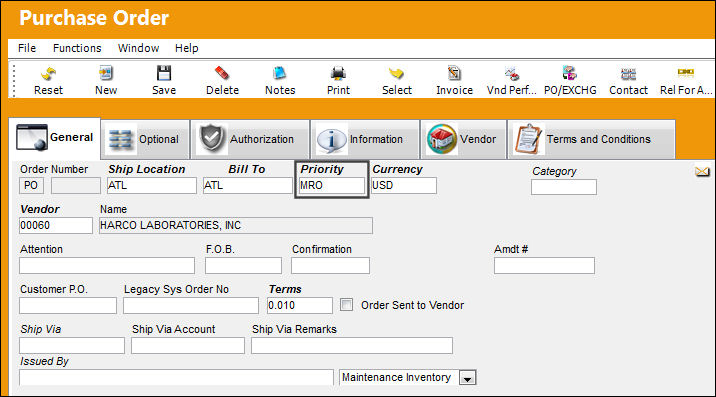Image resolution: width=716 pixels, height=397 pixels.
Task: Click the Reset toolbar icon
Action: tap(48, 74)
